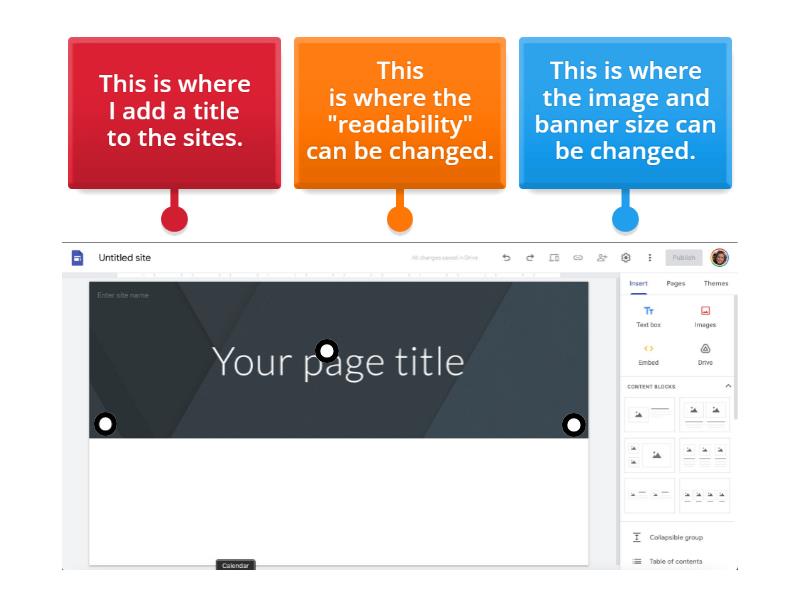The height and width of the screenshot is (600, 800).
Task: Select the Embed code icon
Action: click(648, 354)
